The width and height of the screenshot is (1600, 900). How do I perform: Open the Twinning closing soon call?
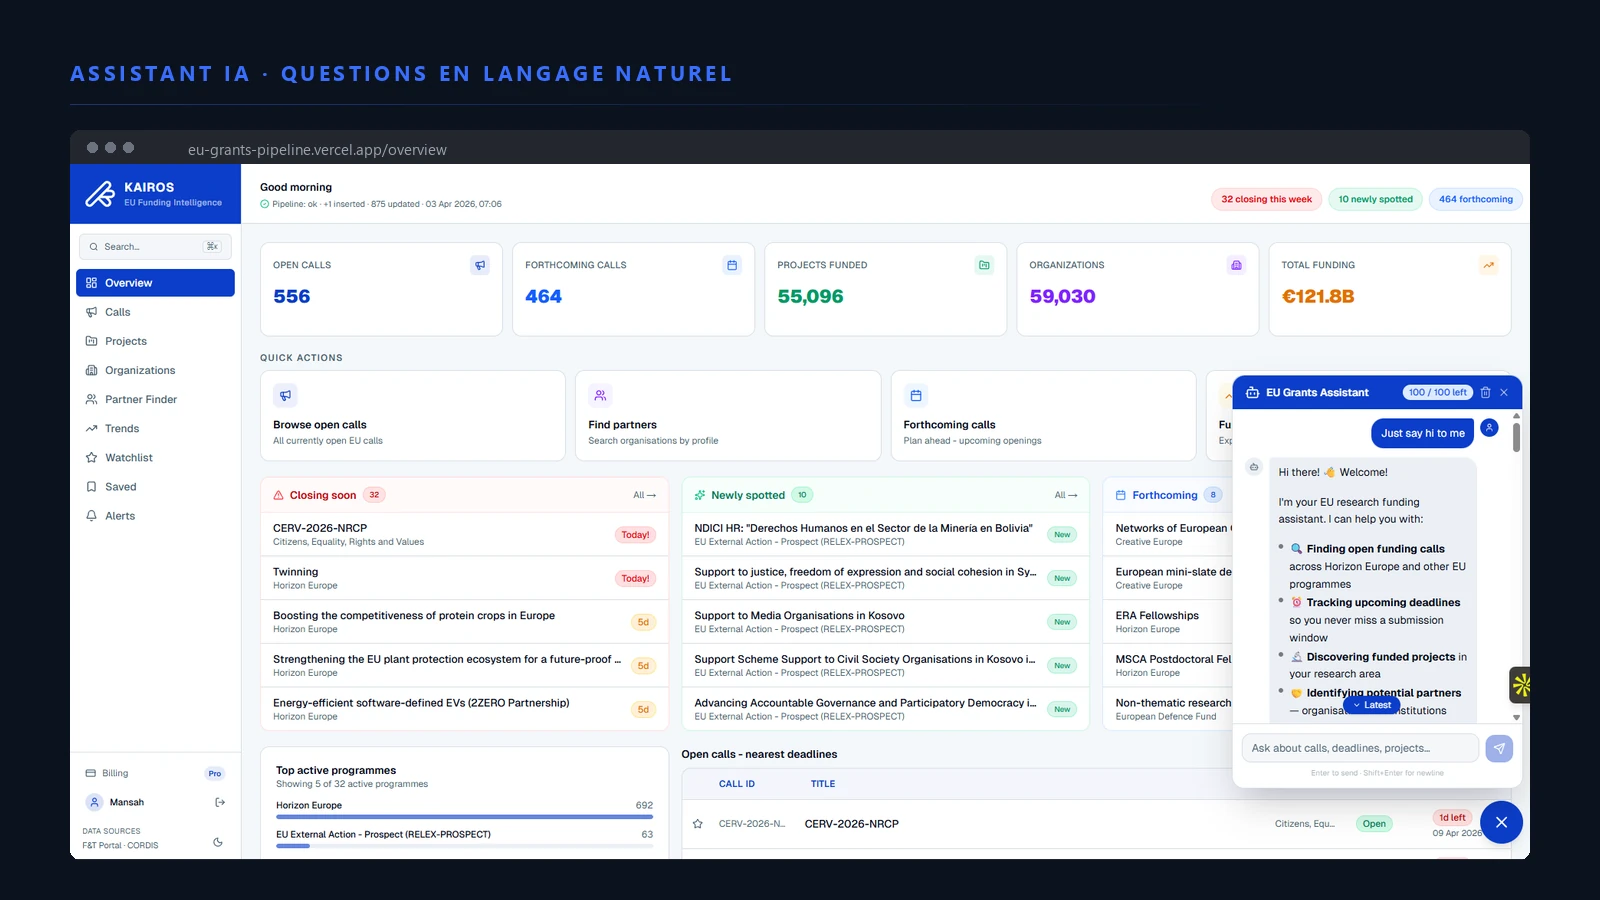pyautogui.click(x=464, y=578)
